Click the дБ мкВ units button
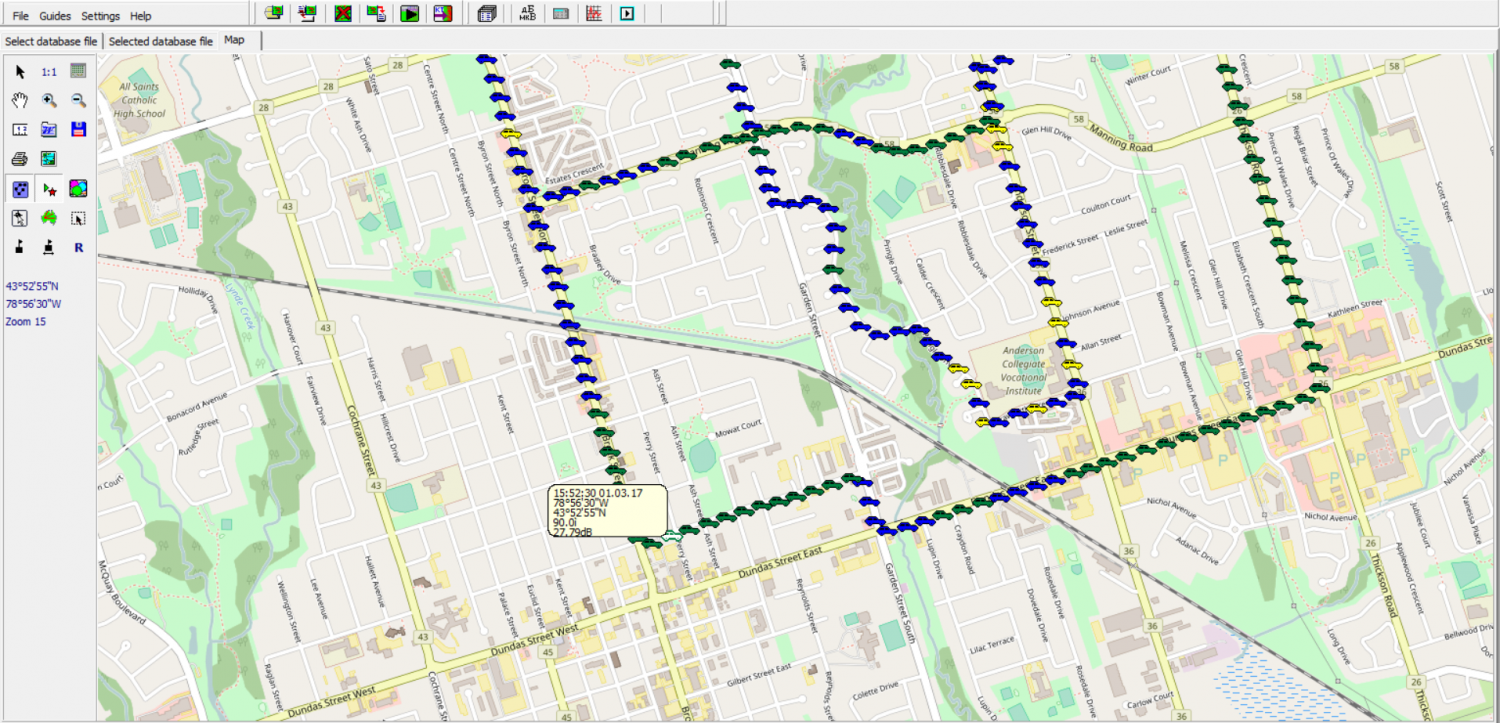 click(x=527, y=13)
